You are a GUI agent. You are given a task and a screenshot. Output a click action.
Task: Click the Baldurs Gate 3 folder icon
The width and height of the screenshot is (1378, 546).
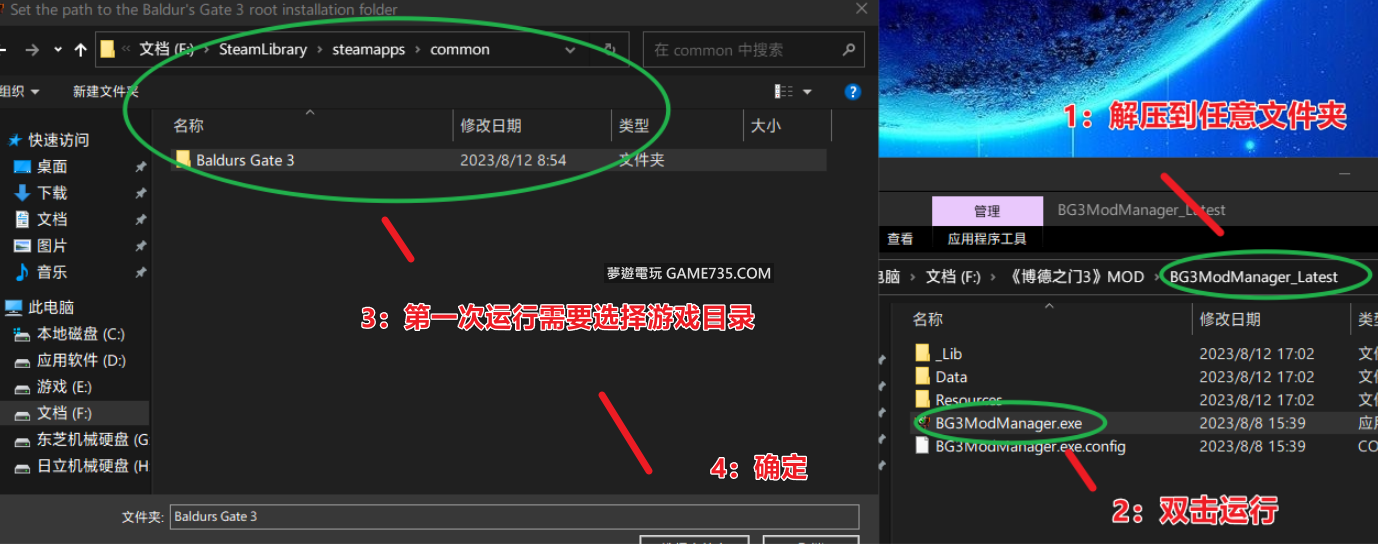[x=182, y=159]
